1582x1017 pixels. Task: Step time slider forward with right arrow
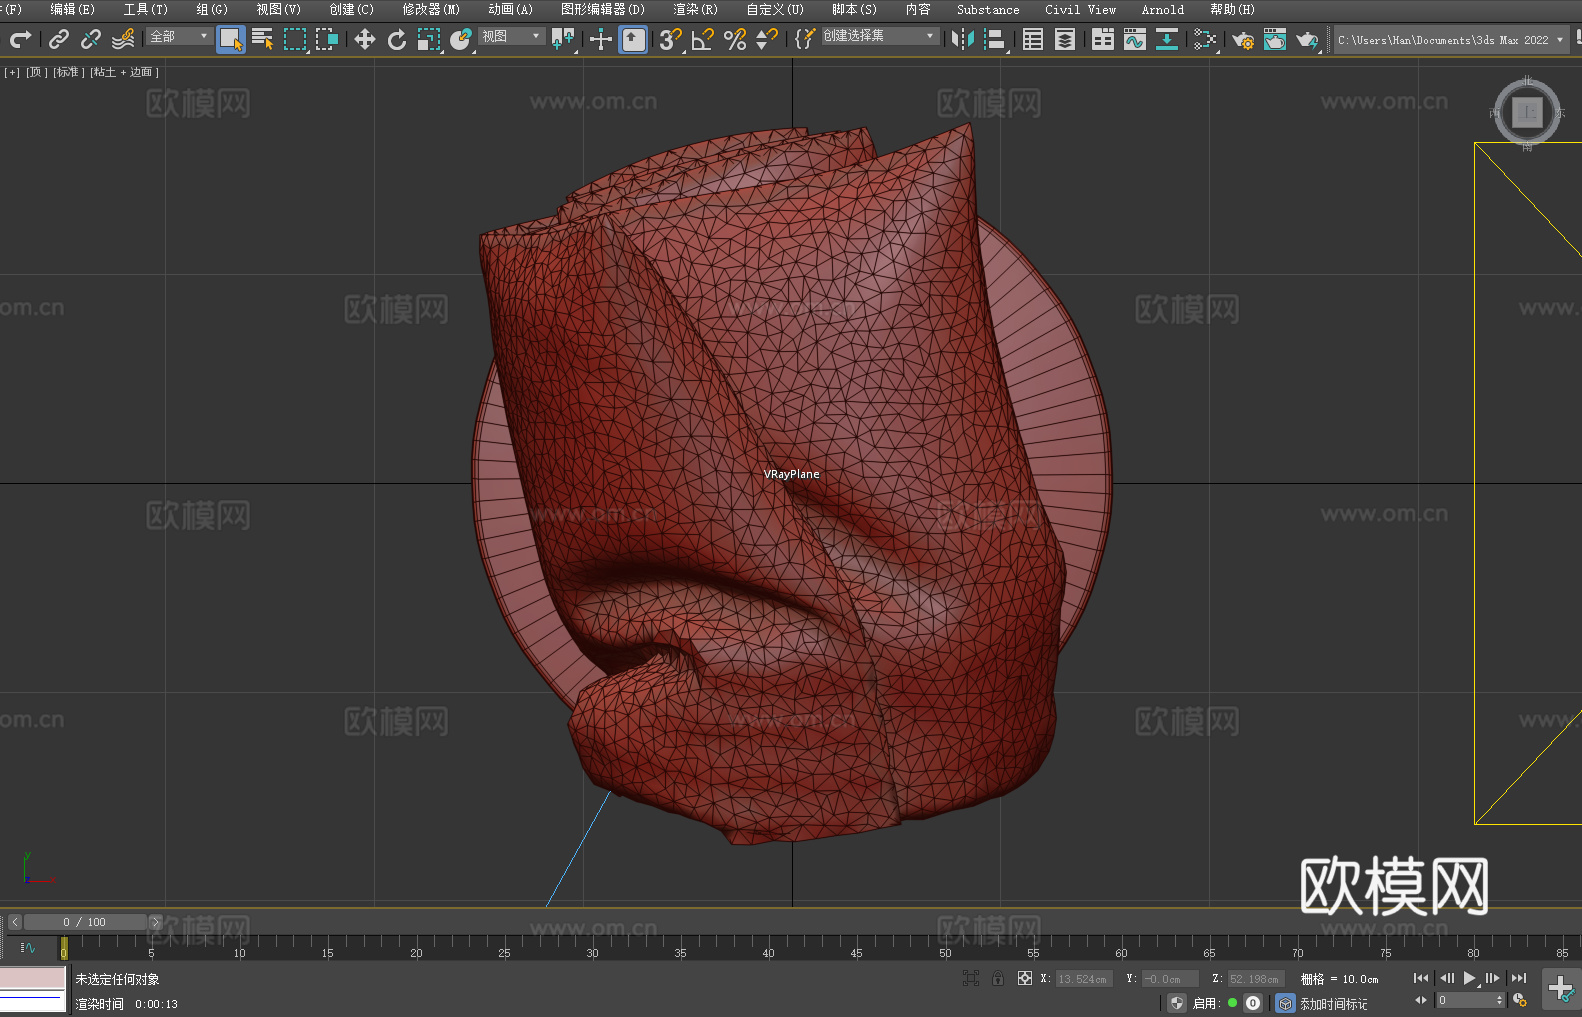[155, 922]
